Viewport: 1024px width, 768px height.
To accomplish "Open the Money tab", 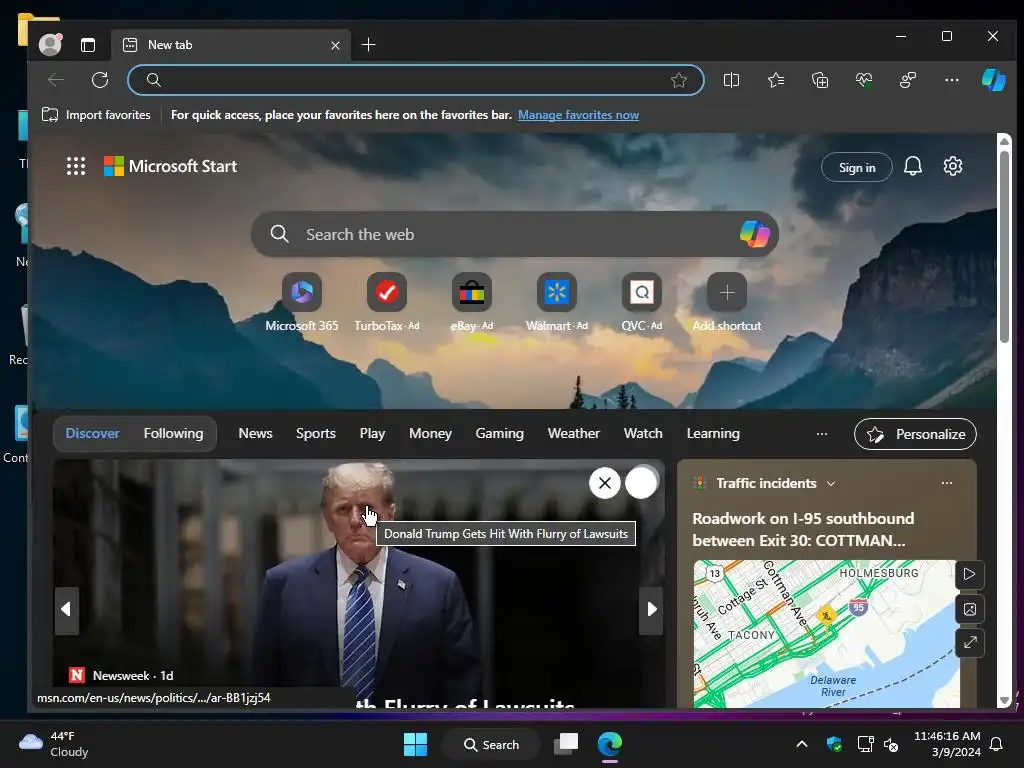I will click(x=430, y=434).
